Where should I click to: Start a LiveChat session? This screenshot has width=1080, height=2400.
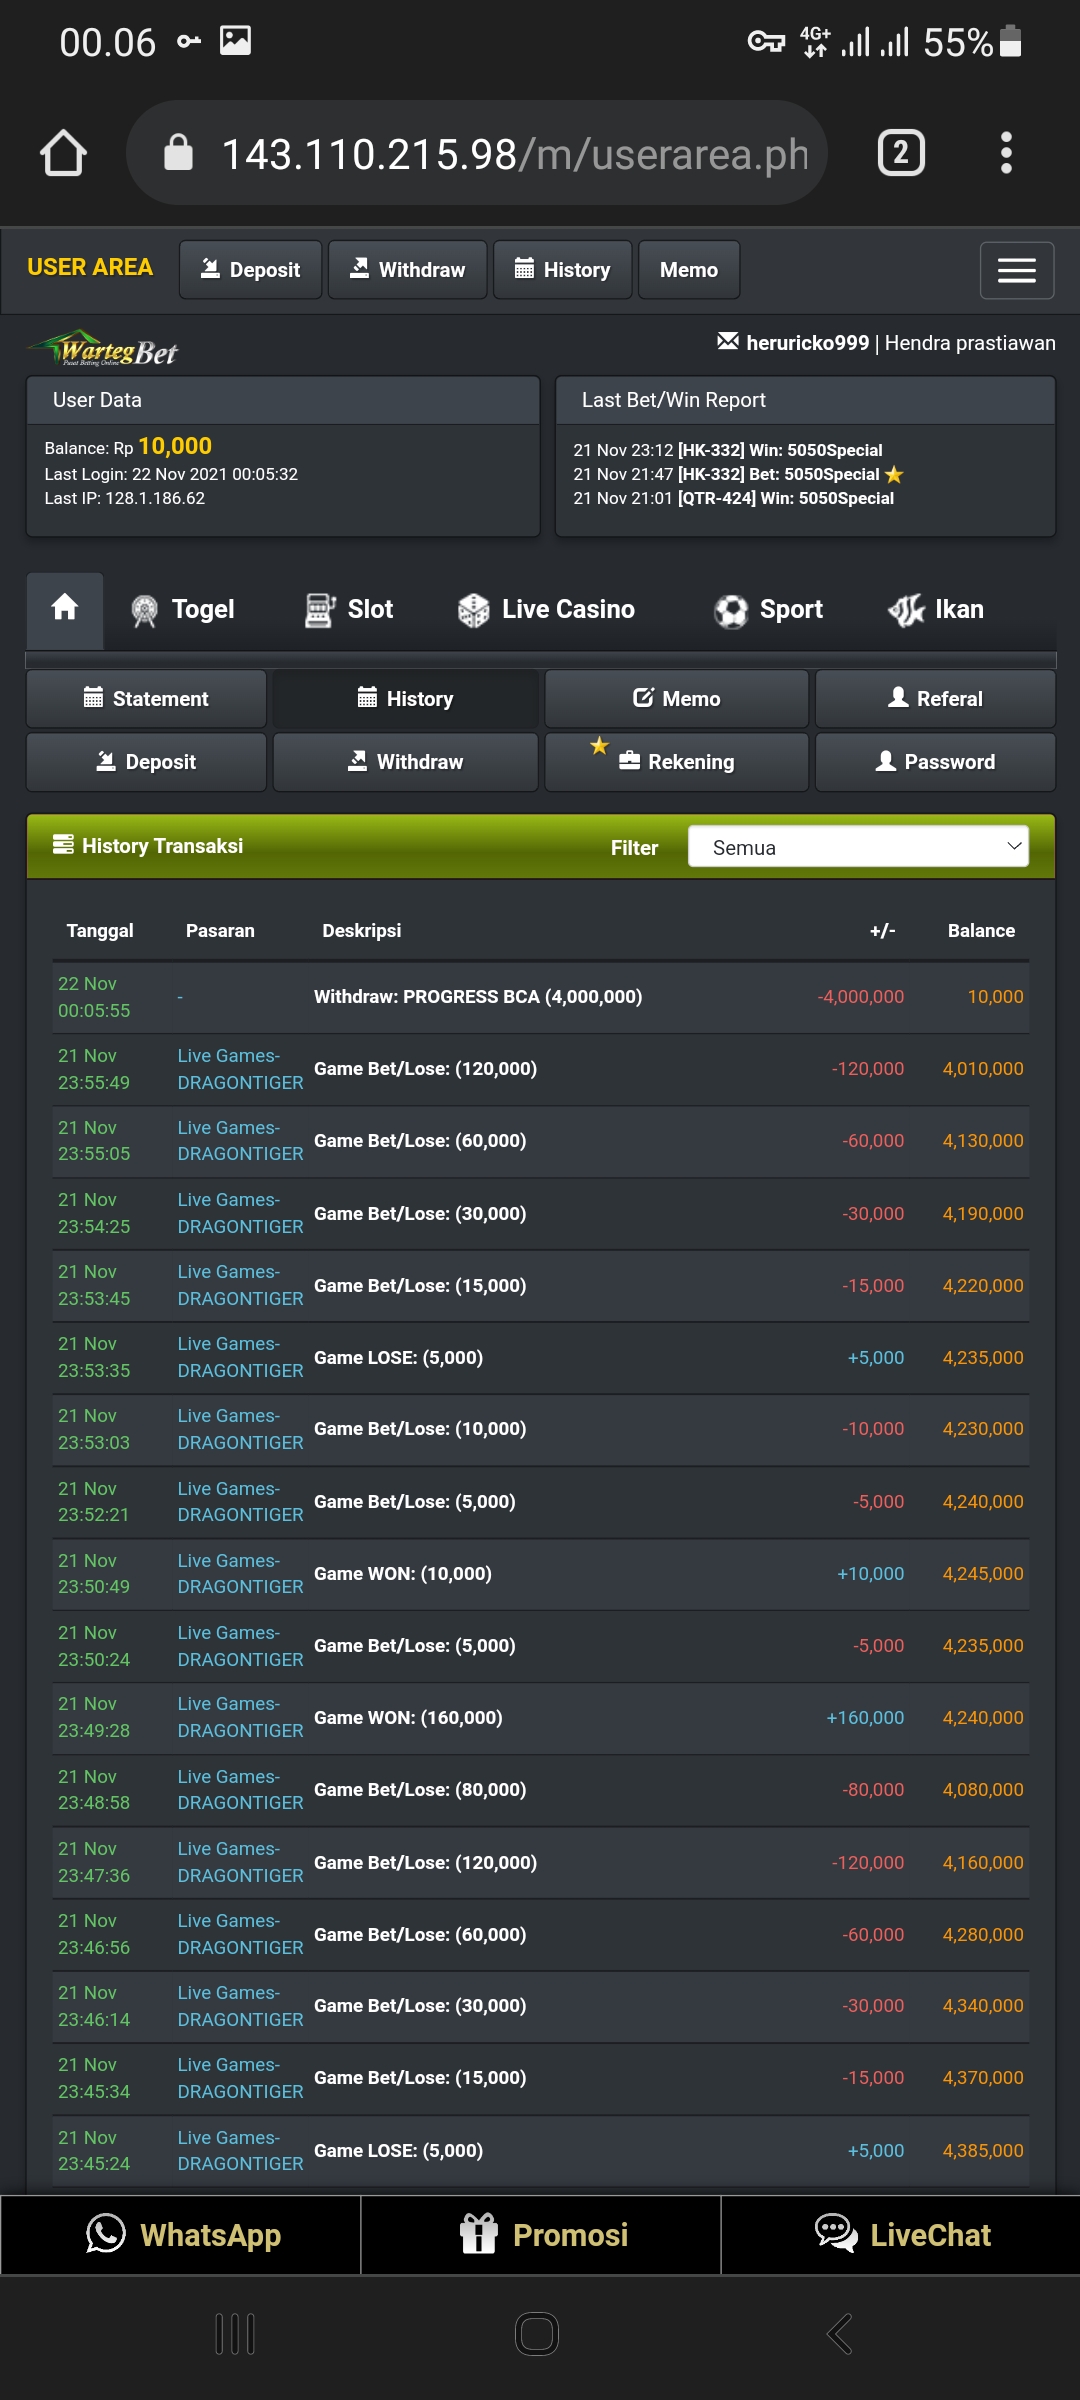[901, 2235]
